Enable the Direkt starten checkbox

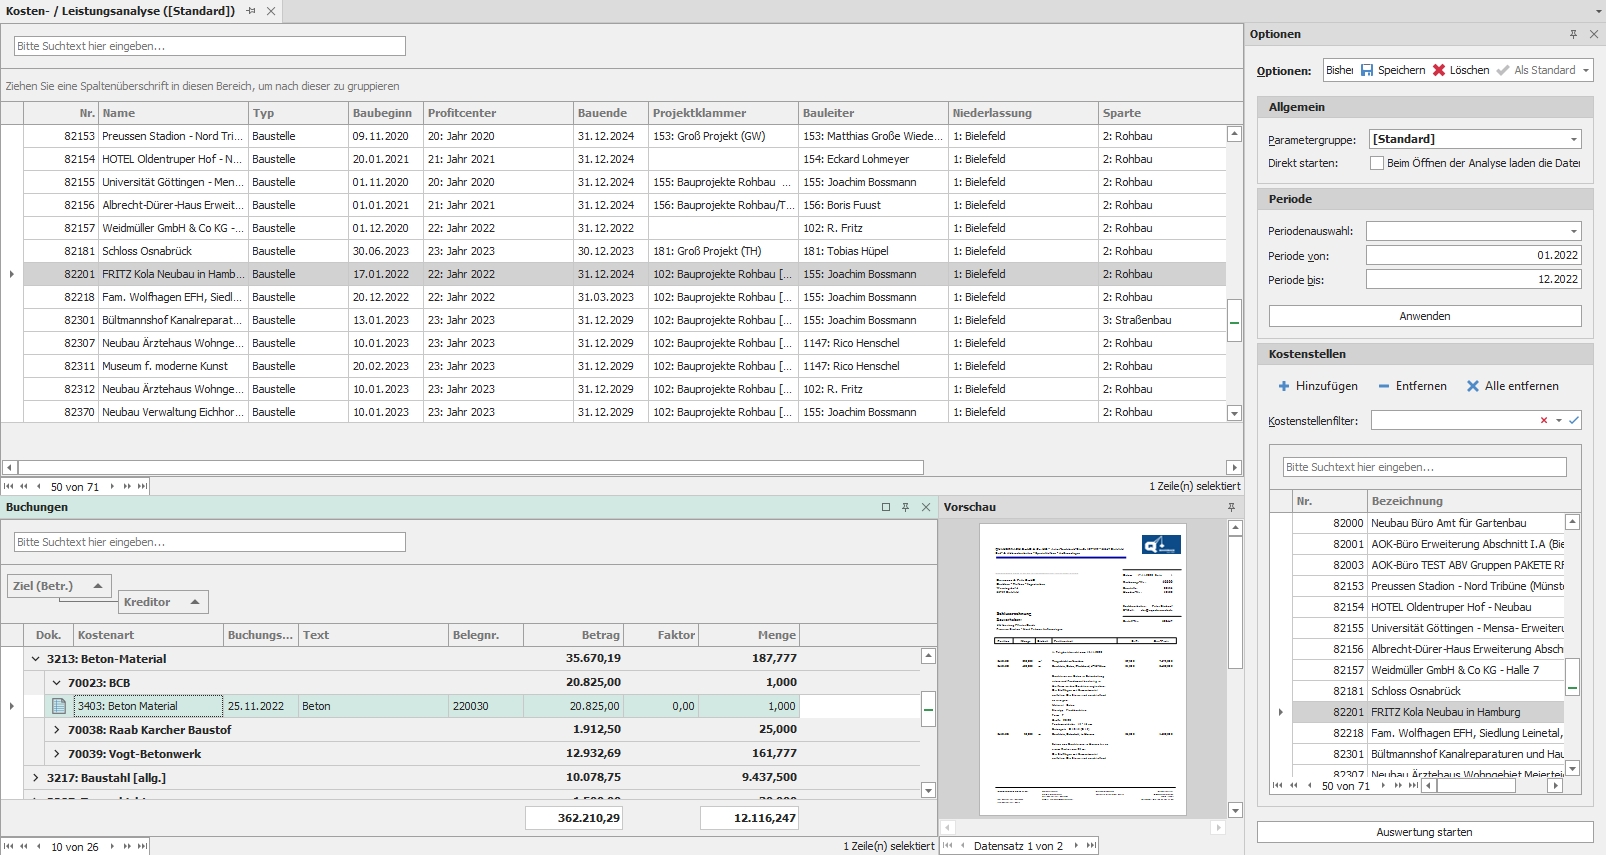point(1377,163)
